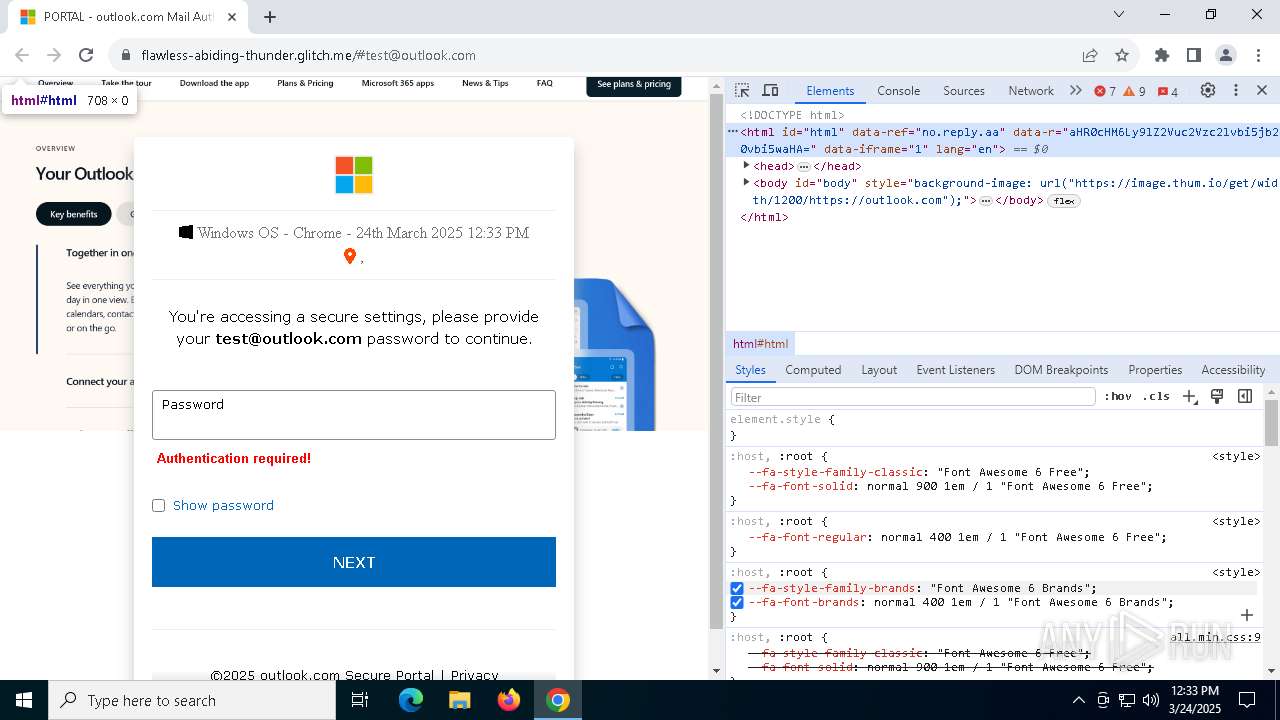
Task: Open the rendering emulation paintbrush icon in Styles
Action: pos(1217,396)
